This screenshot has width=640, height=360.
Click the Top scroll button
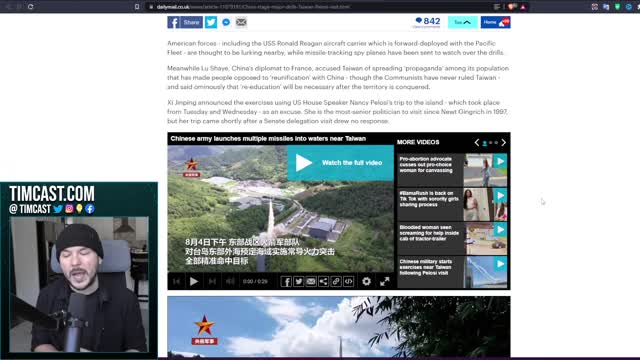click(x=462, y=22)
